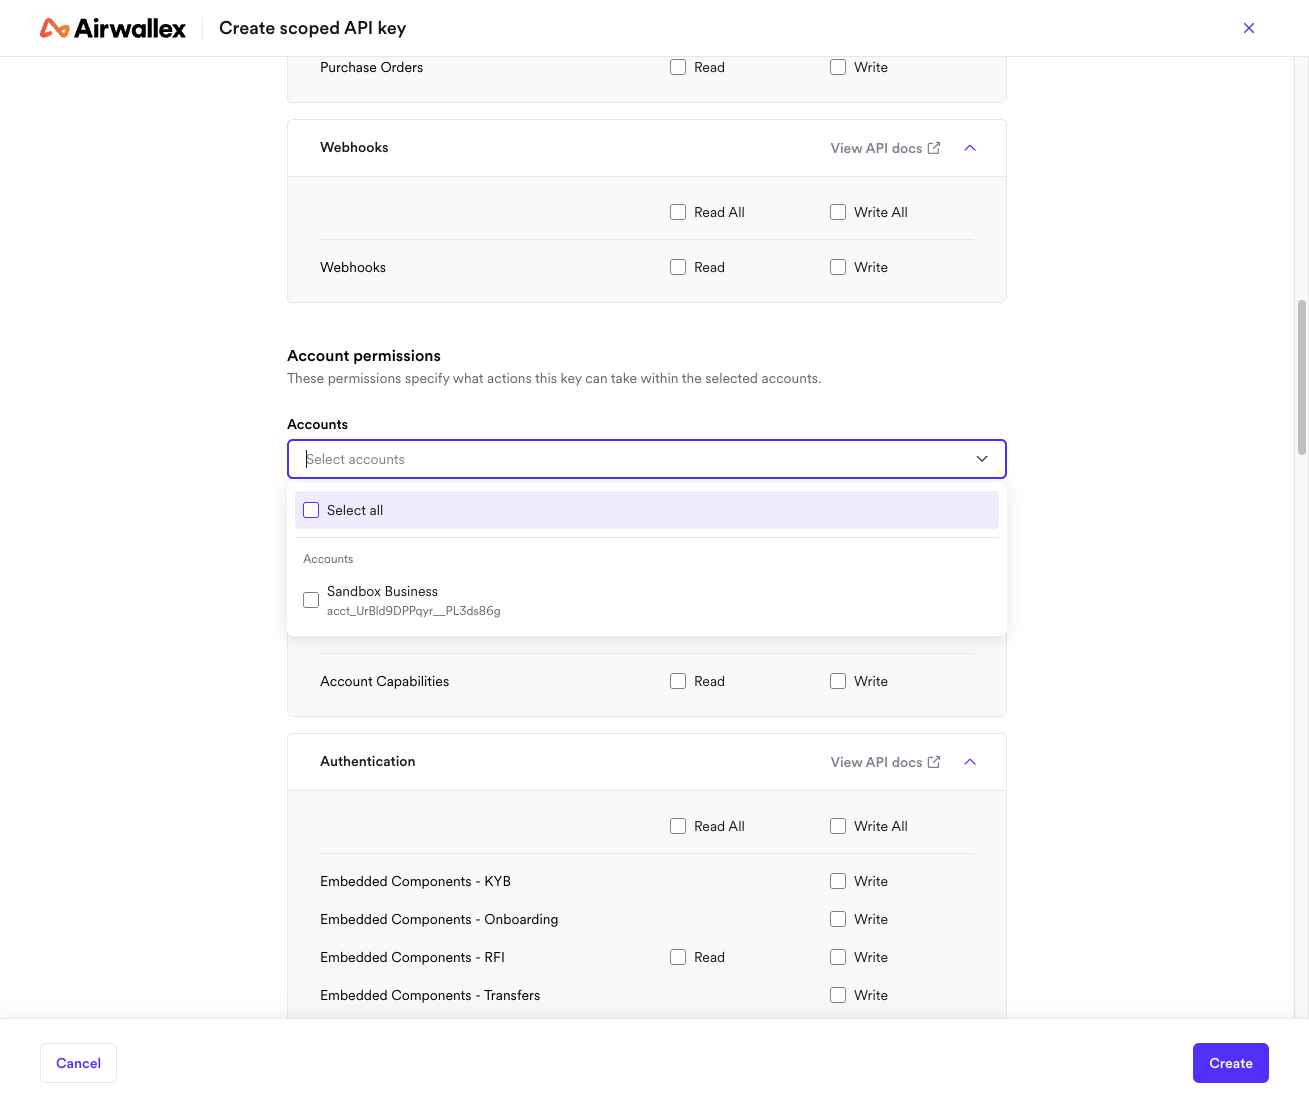The height and width of the screenshot is (1106, 1309).
Task: Enable Write for Embedded Components - Onboarding
Action: (x=838, y=919)
